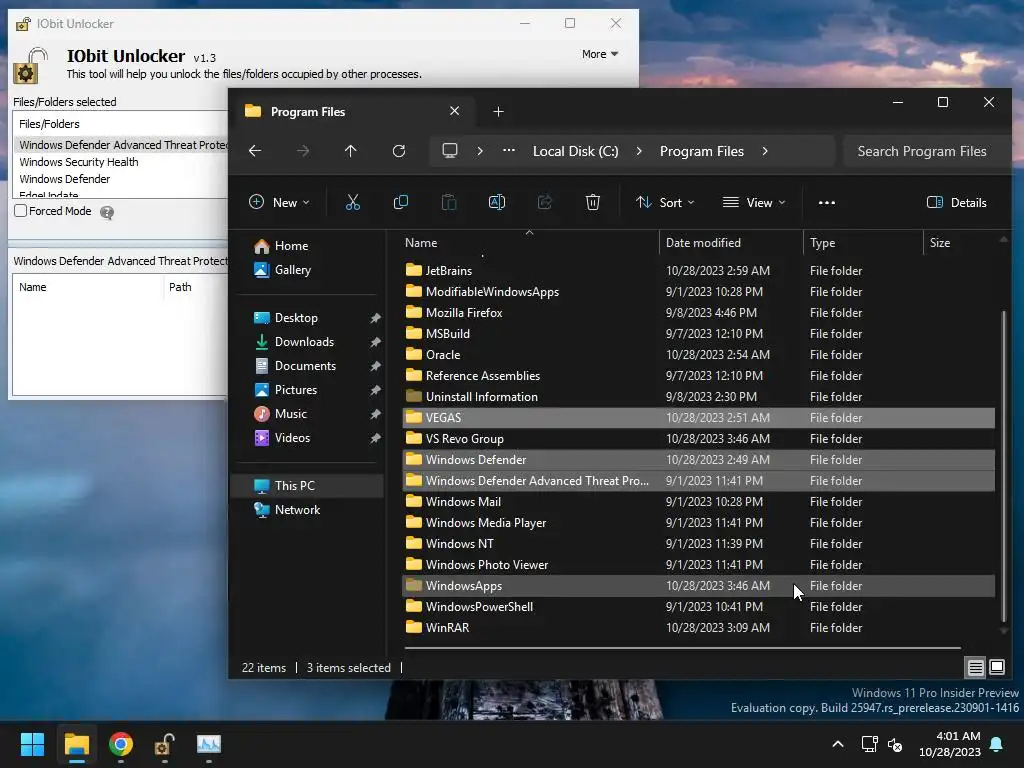Open the See more three-dots toolbar menu
Viewport: 1024px width, 768px height.
point(827,202)
